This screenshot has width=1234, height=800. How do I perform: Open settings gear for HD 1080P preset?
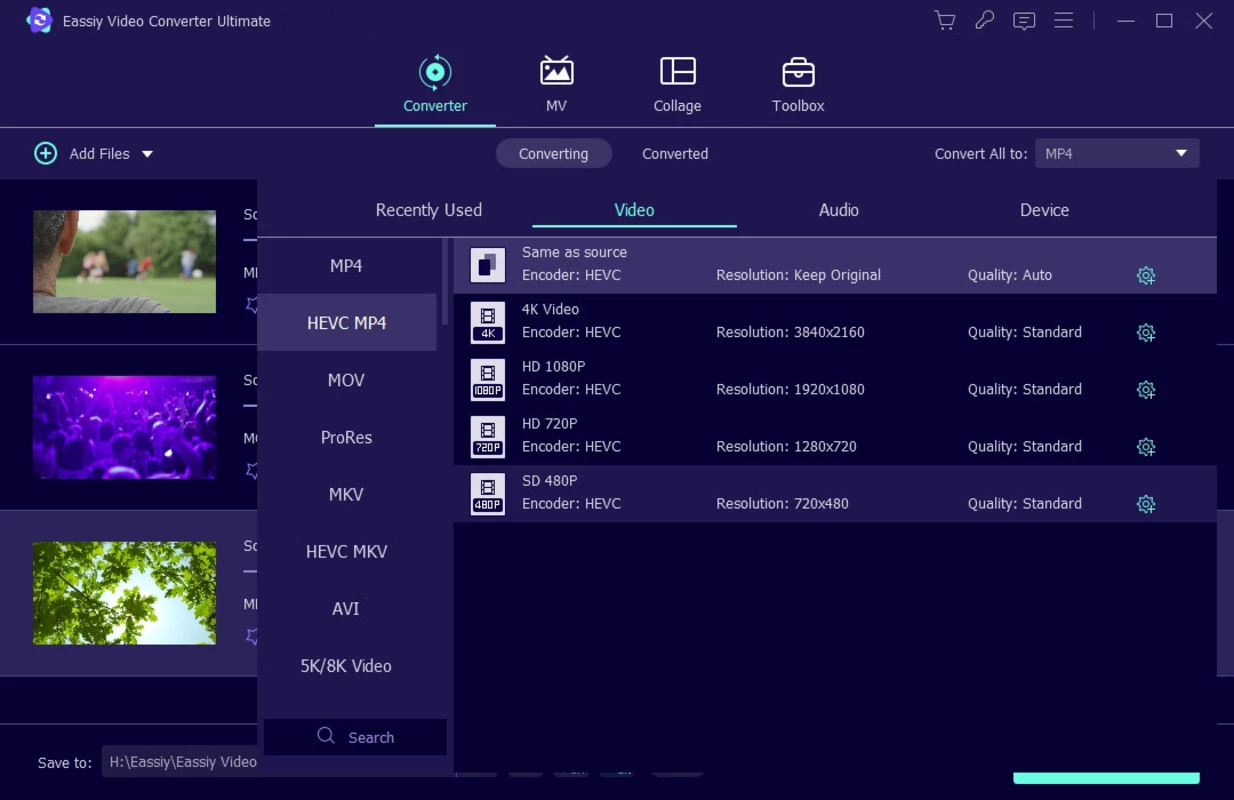coord(1146,390)
